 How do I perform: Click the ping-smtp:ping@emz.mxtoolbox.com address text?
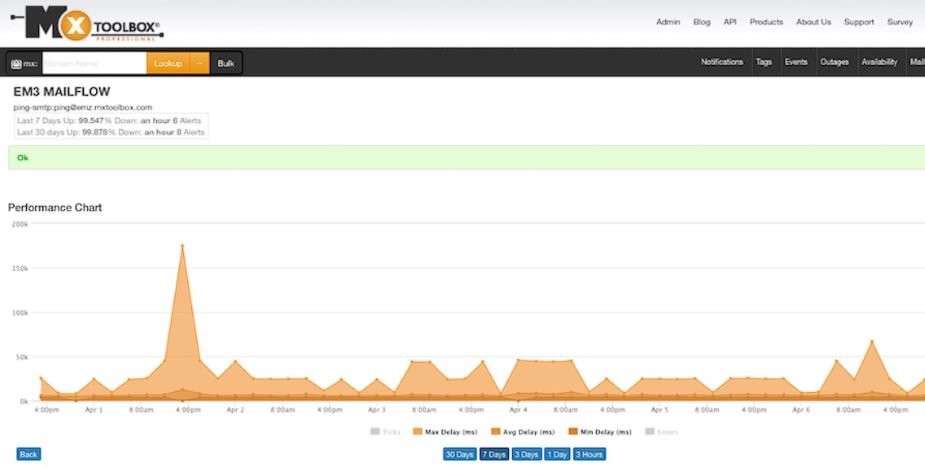(83, 107)
